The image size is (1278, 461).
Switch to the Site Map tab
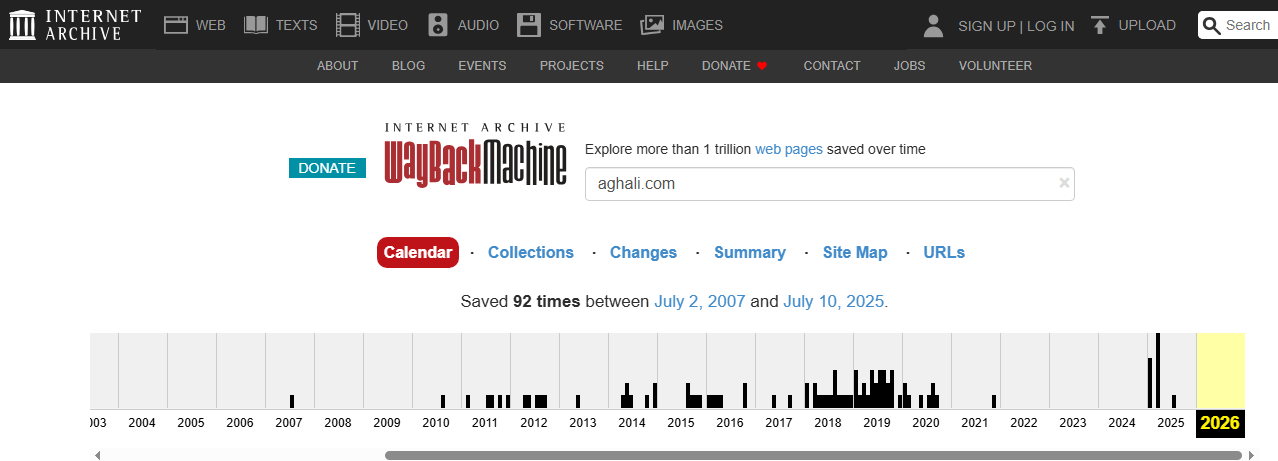[855, 252]
